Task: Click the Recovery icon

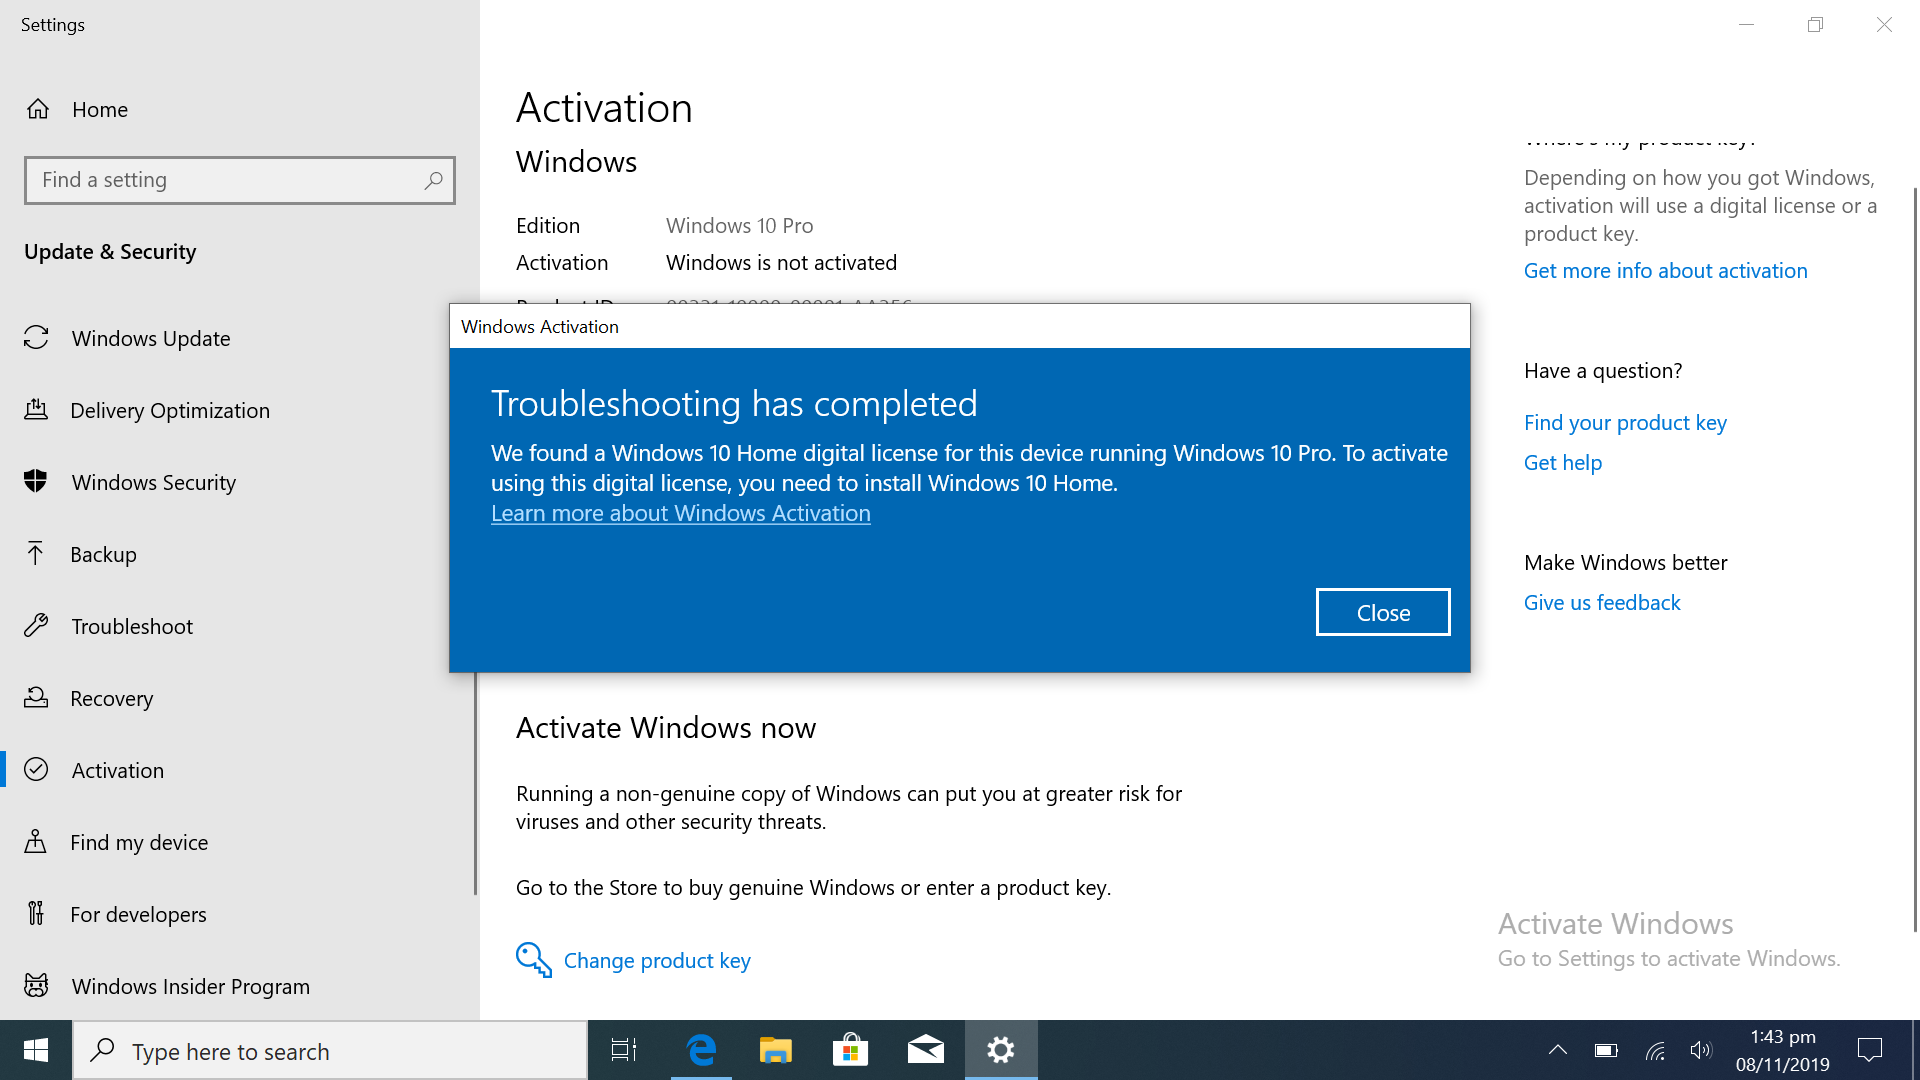Action: point(36,698)
